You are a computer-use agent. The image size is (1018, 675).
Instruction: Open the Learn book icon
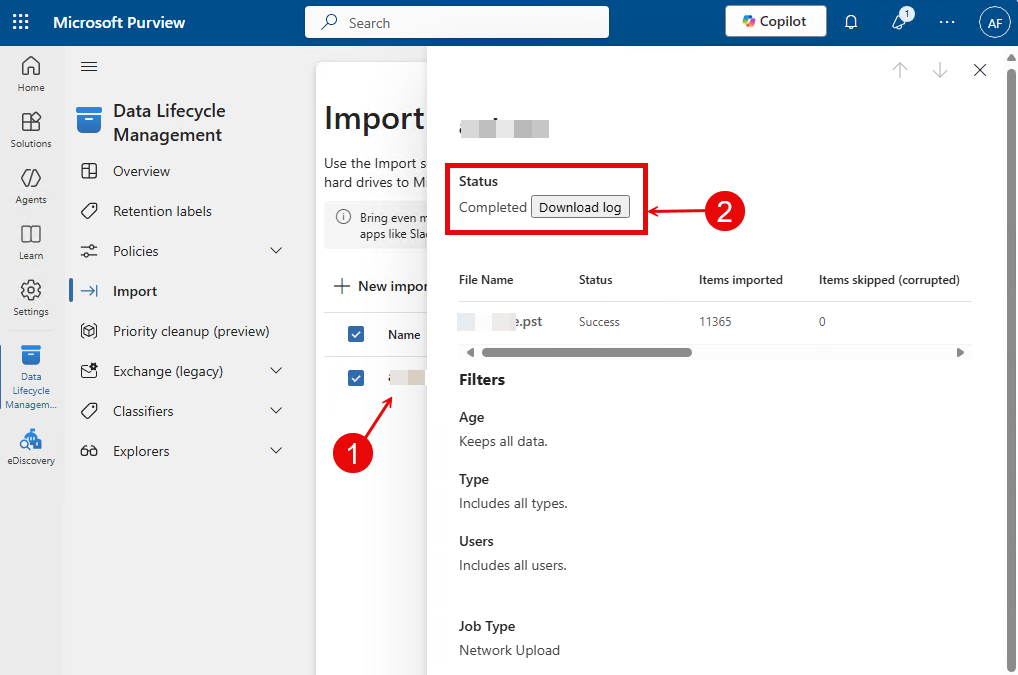click(x=31, y=241)
